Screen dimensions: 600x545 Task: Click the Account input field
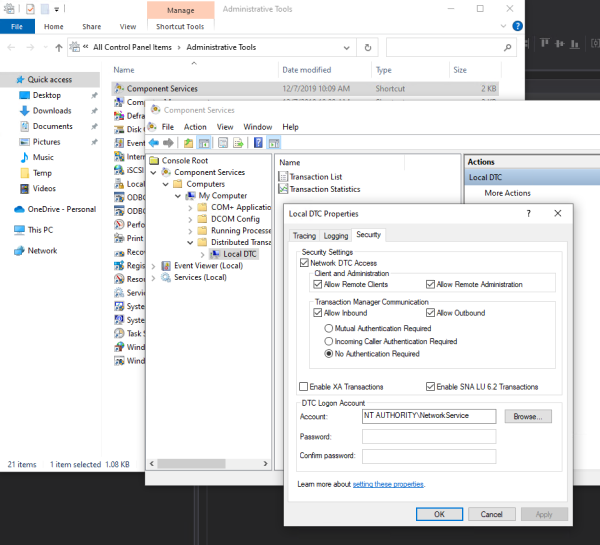[x=429, y=416]
